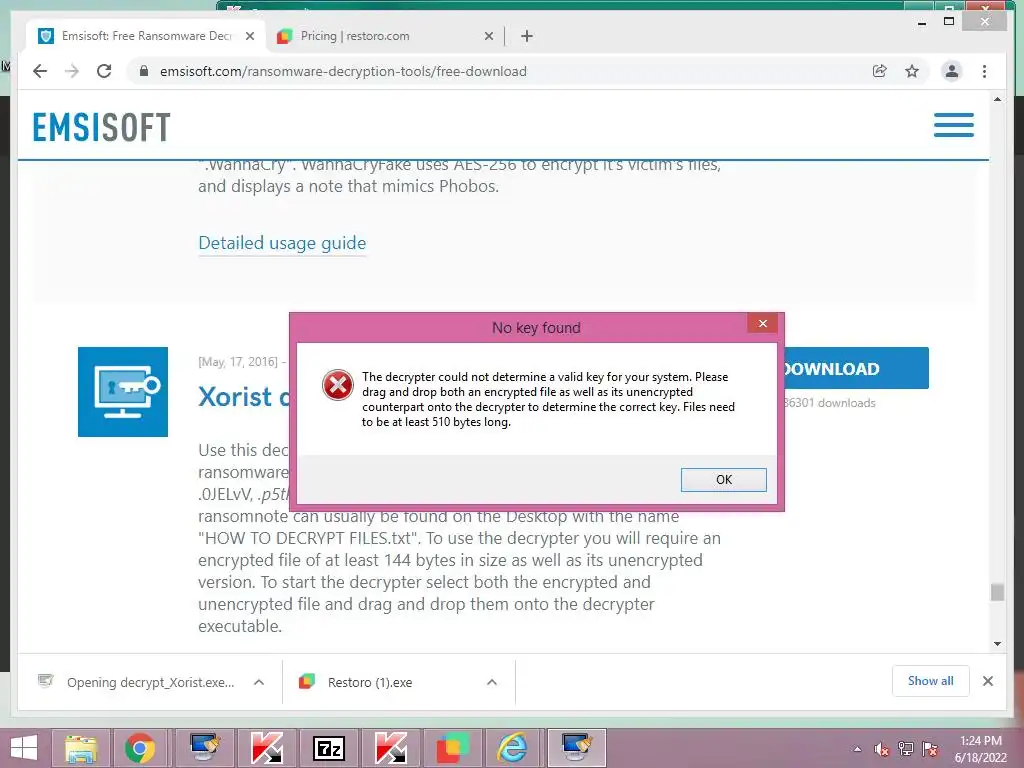Show hidden system tray icons
This screenshot has width=1024, height=768.
click(x=857, y=749)
